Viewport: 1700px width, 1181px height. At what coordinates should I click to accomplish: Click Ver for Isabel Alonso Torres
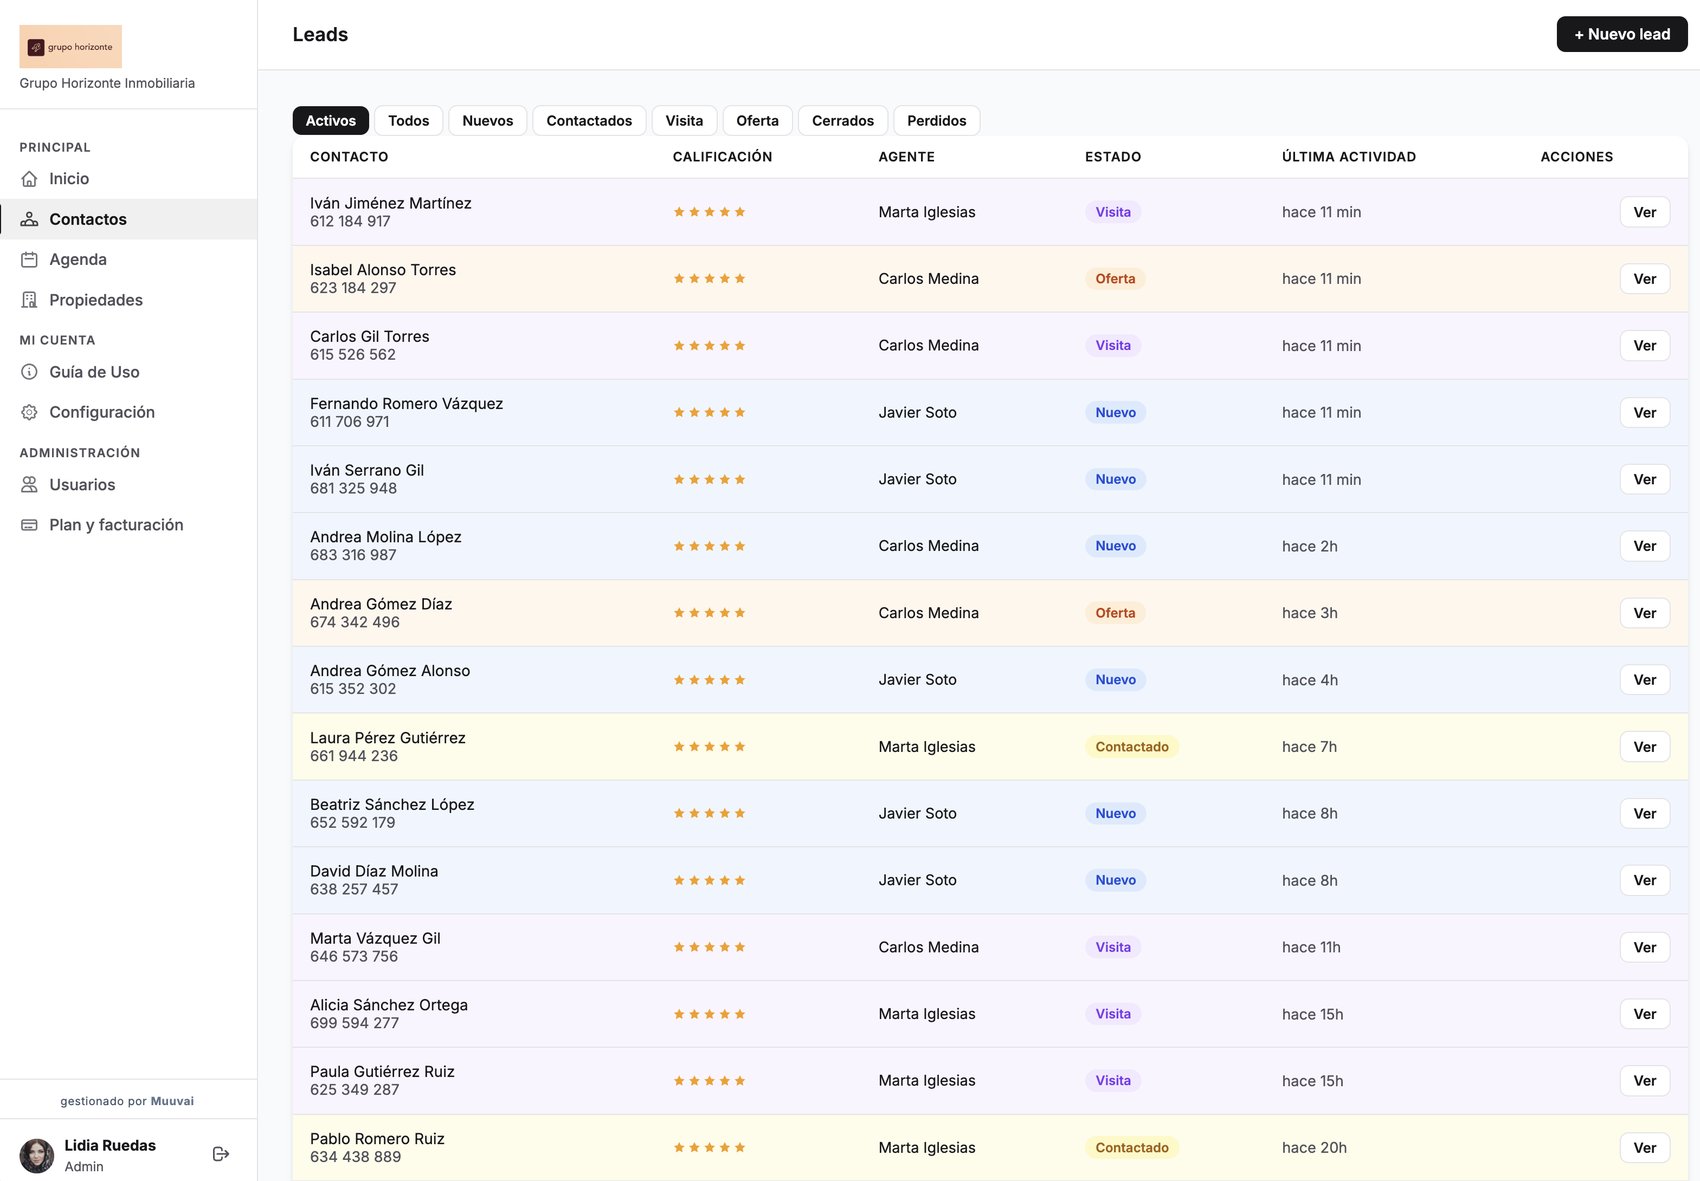[1645, 279]
